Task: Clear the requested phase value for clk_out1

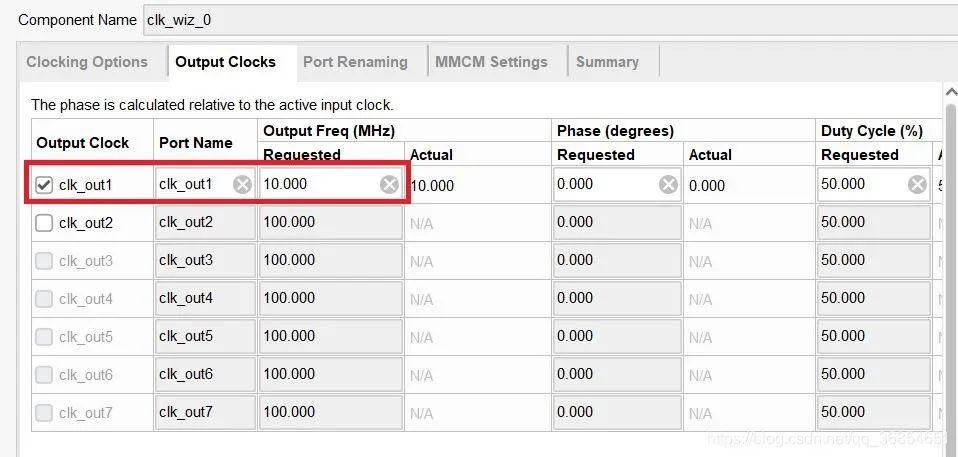Action: [668, 184]
